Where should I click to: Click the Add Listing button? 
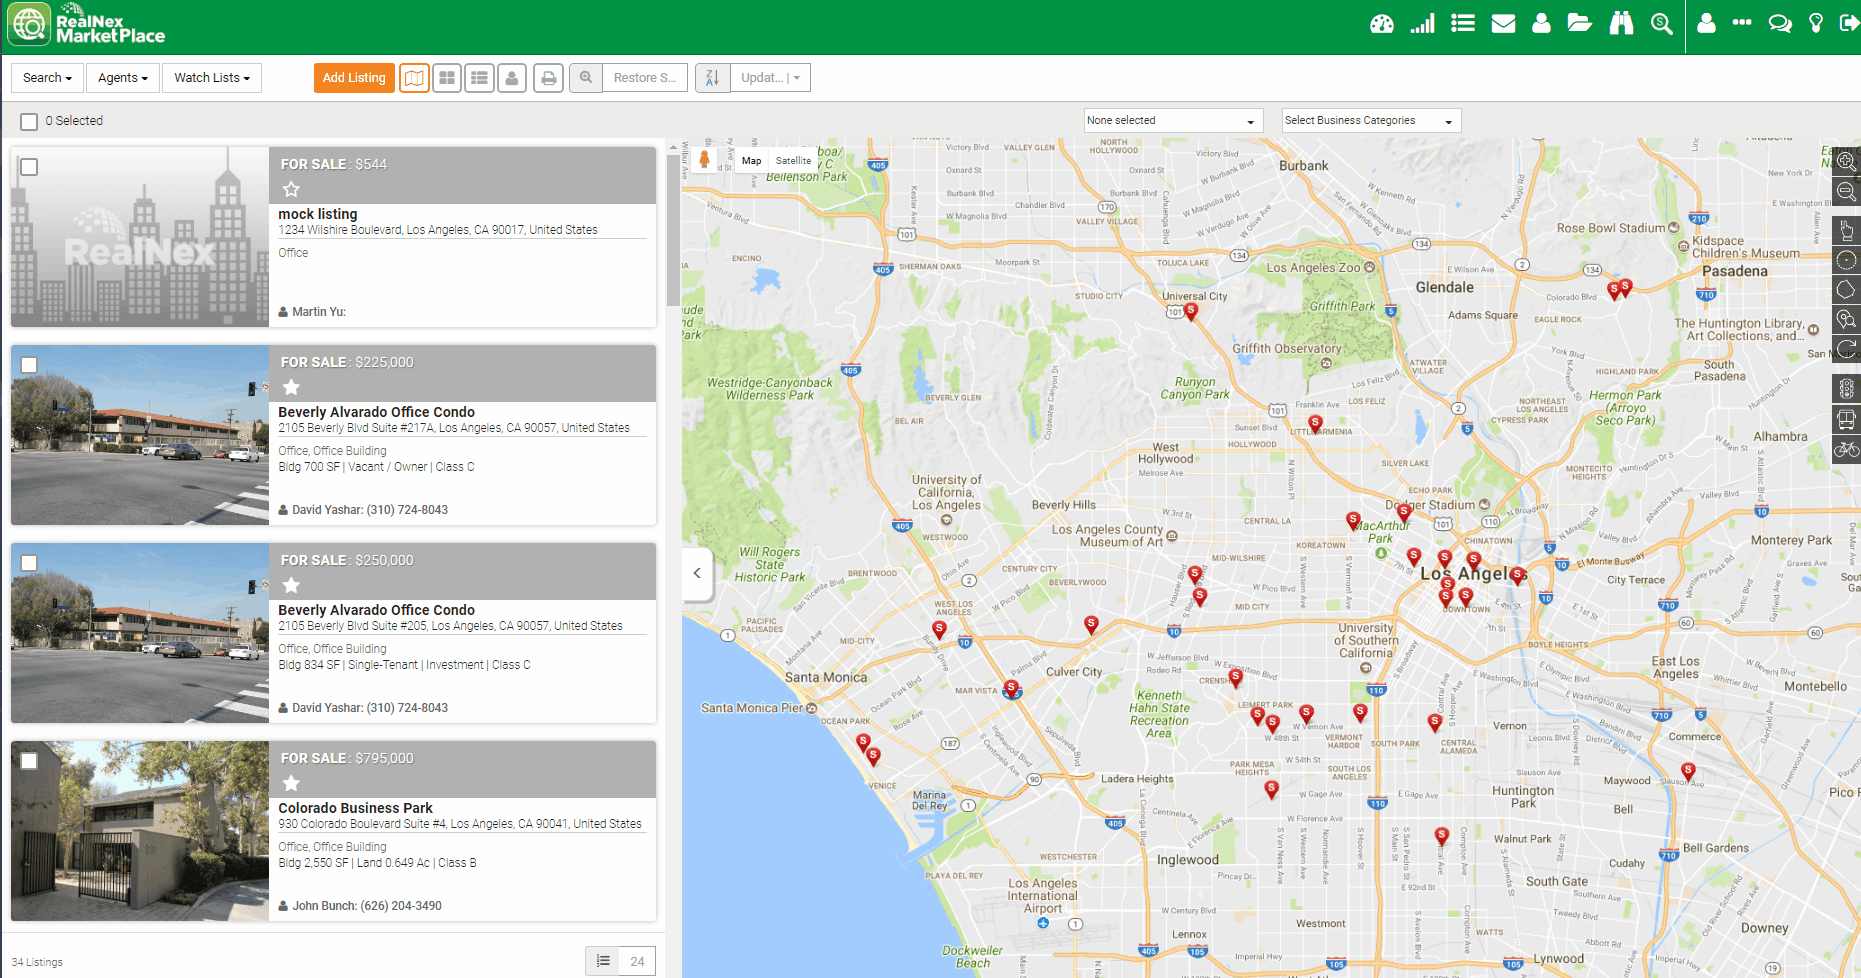pos(354,78)
